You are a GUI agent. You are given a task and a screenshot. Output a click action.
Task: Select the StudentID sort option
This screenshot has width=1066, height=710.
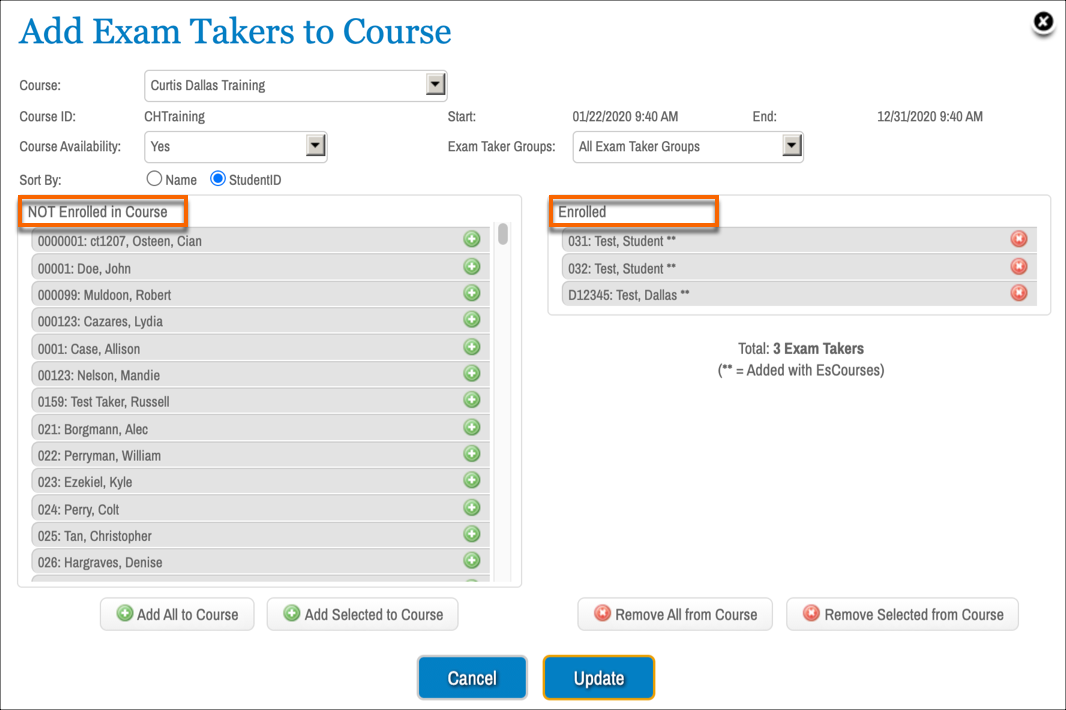point(216,179)
